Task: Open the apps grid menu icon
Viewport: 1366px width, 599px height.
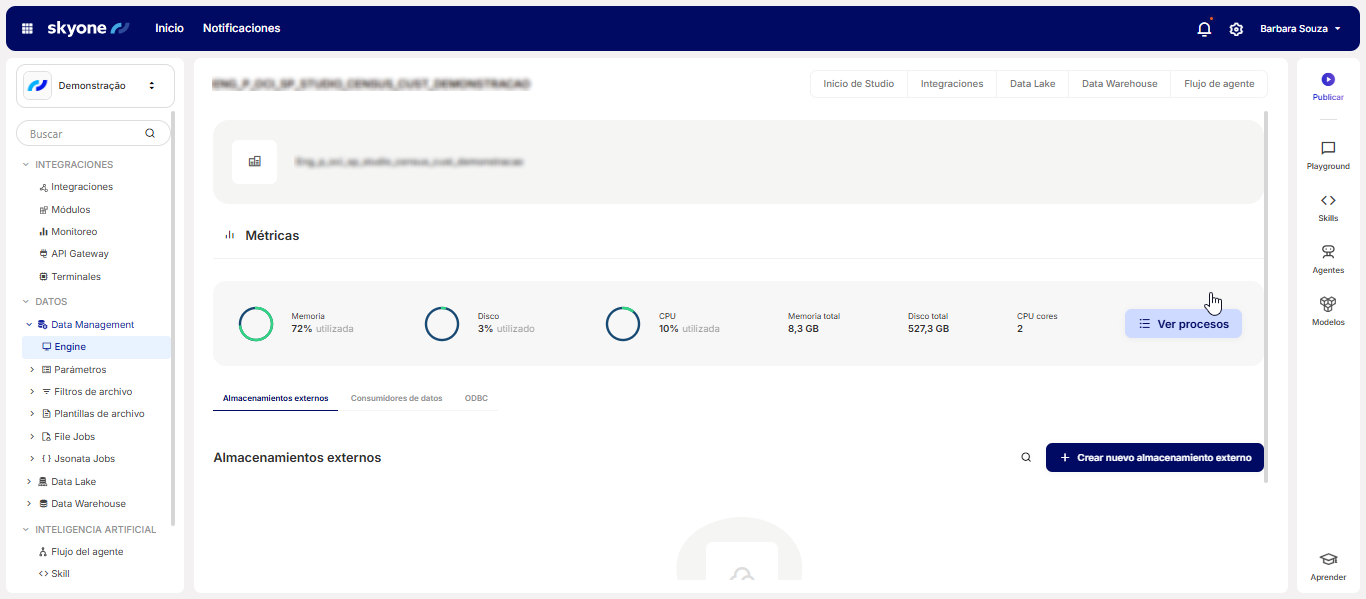Action: coord(27,29)
